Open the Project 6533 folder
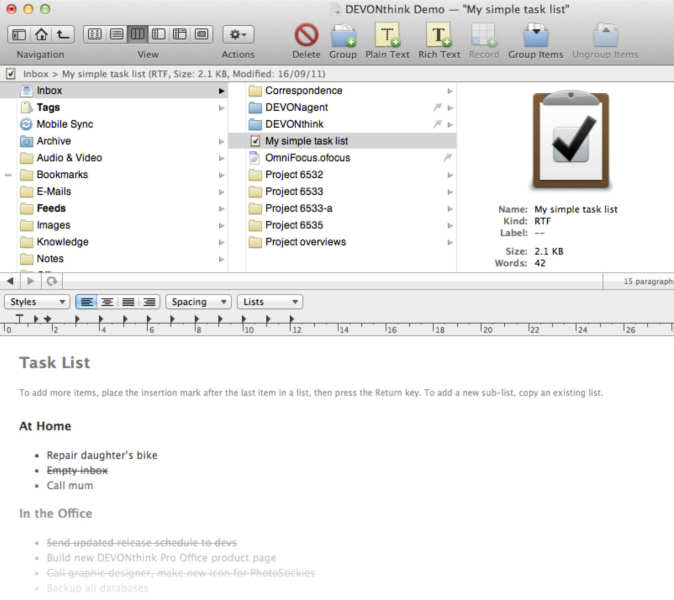This screenshot has height=600, width=674. pos(343,192)
